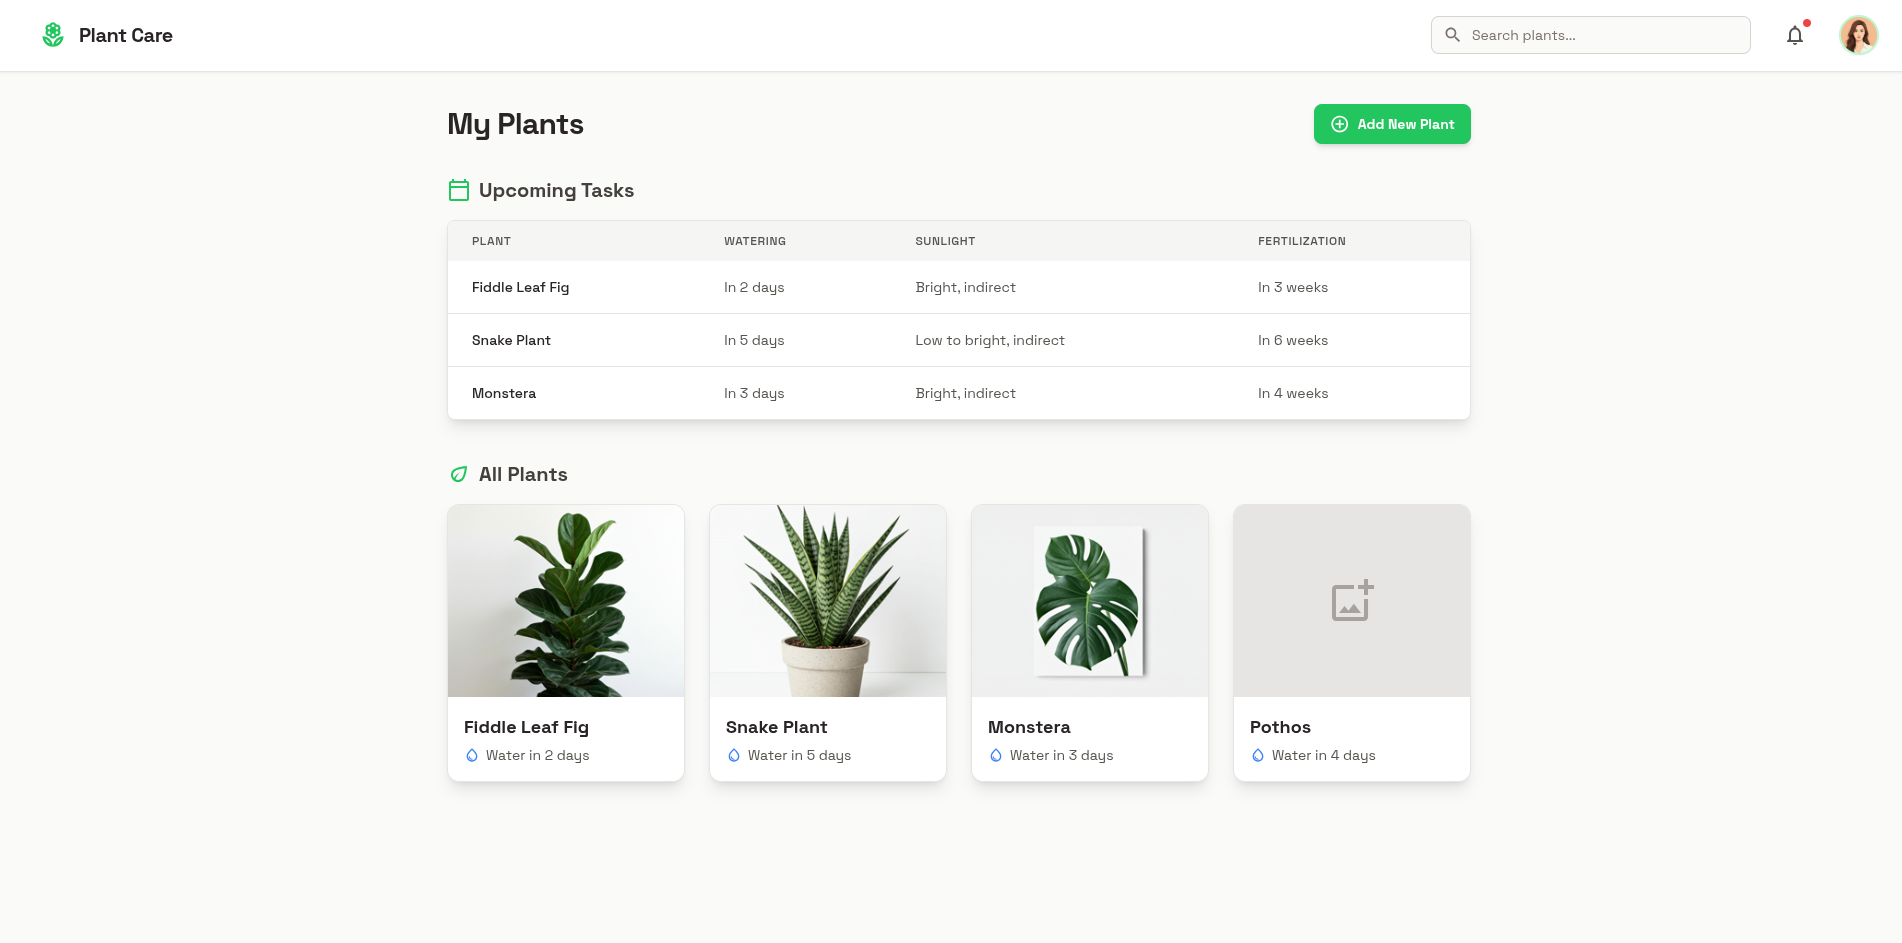Select the Fiddle Leaf Fig table row

(958, 287)
